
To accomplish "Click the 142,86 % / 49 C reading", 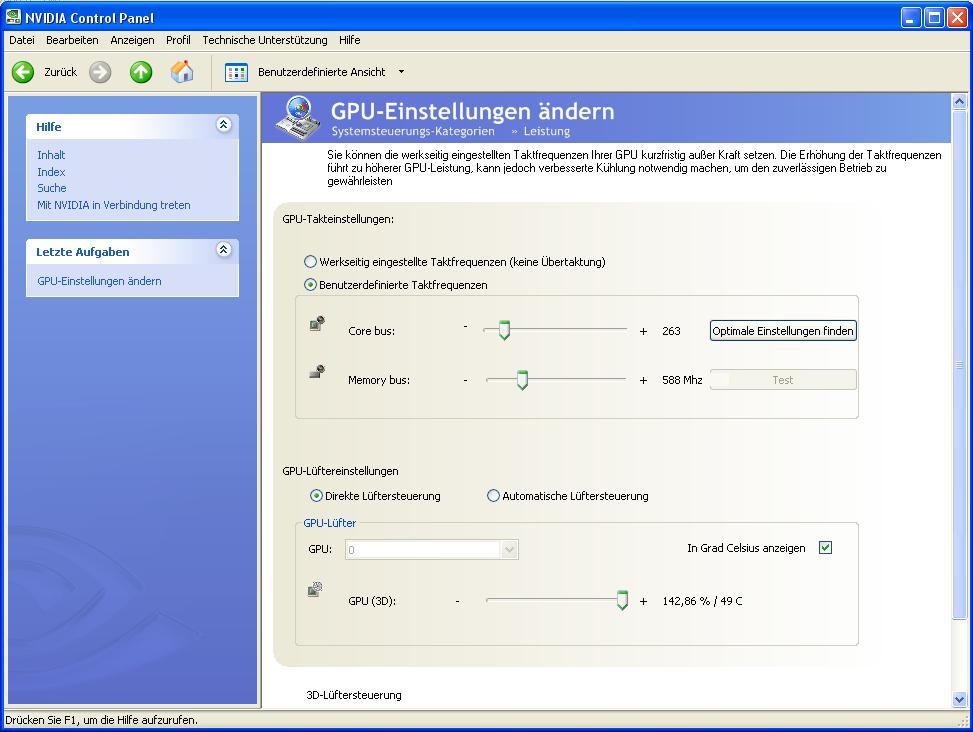I will pos(702,601).
